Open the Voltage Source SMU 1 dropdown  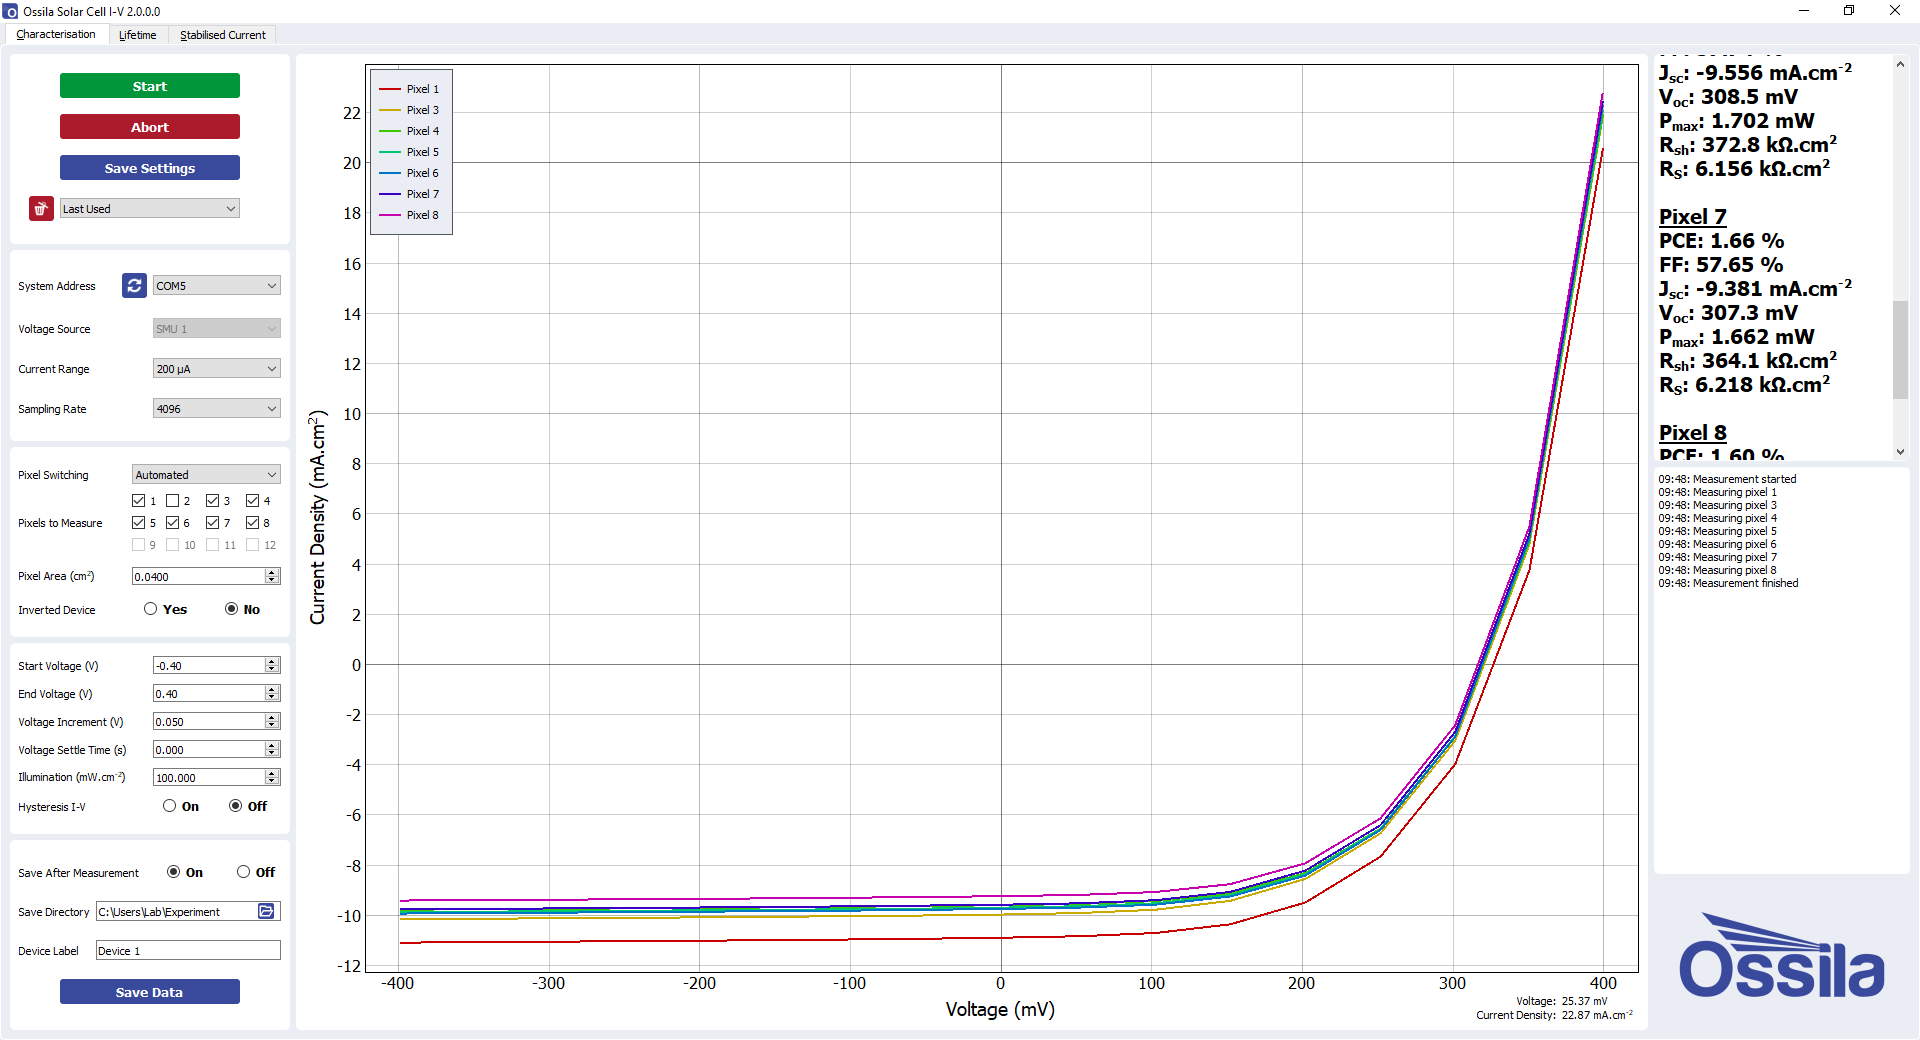[216, 328]
